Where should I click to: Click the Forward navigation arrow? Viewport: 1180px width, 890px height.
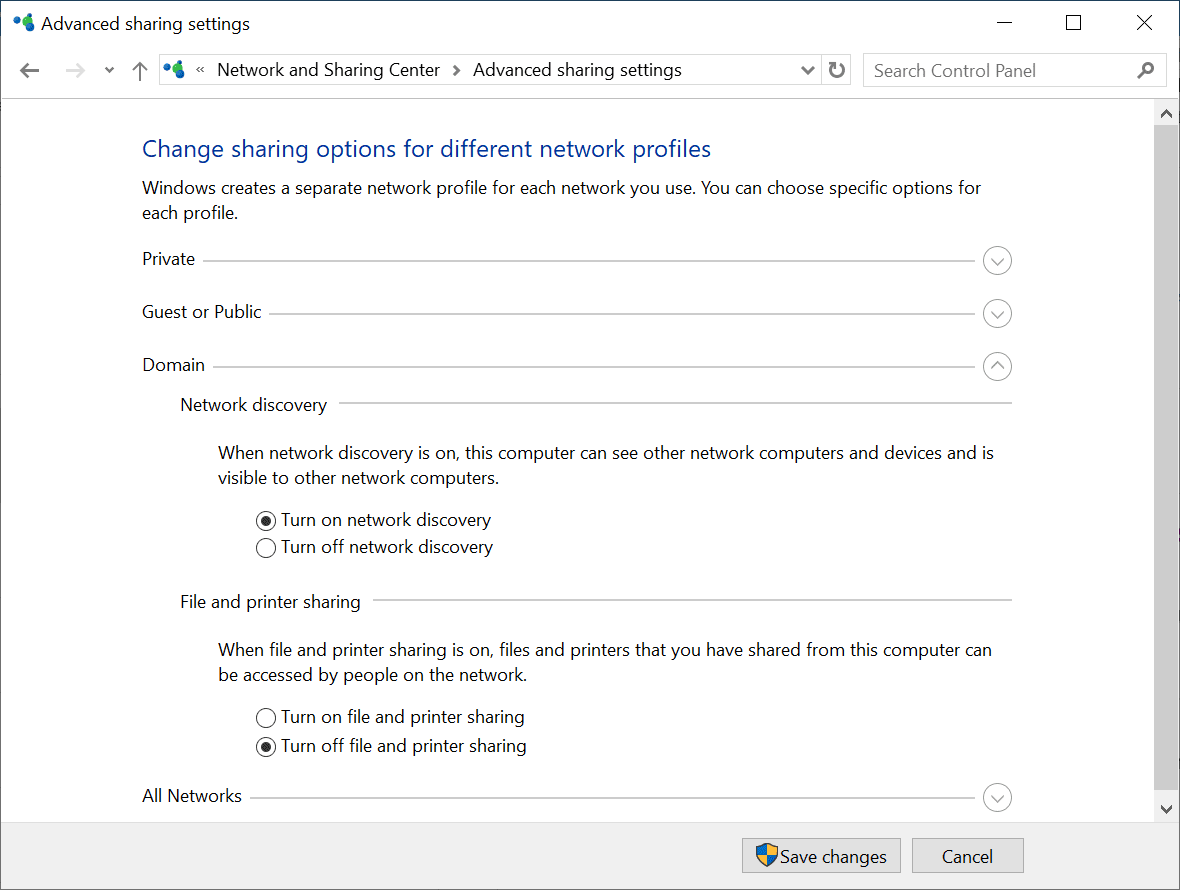click(75, 71)
